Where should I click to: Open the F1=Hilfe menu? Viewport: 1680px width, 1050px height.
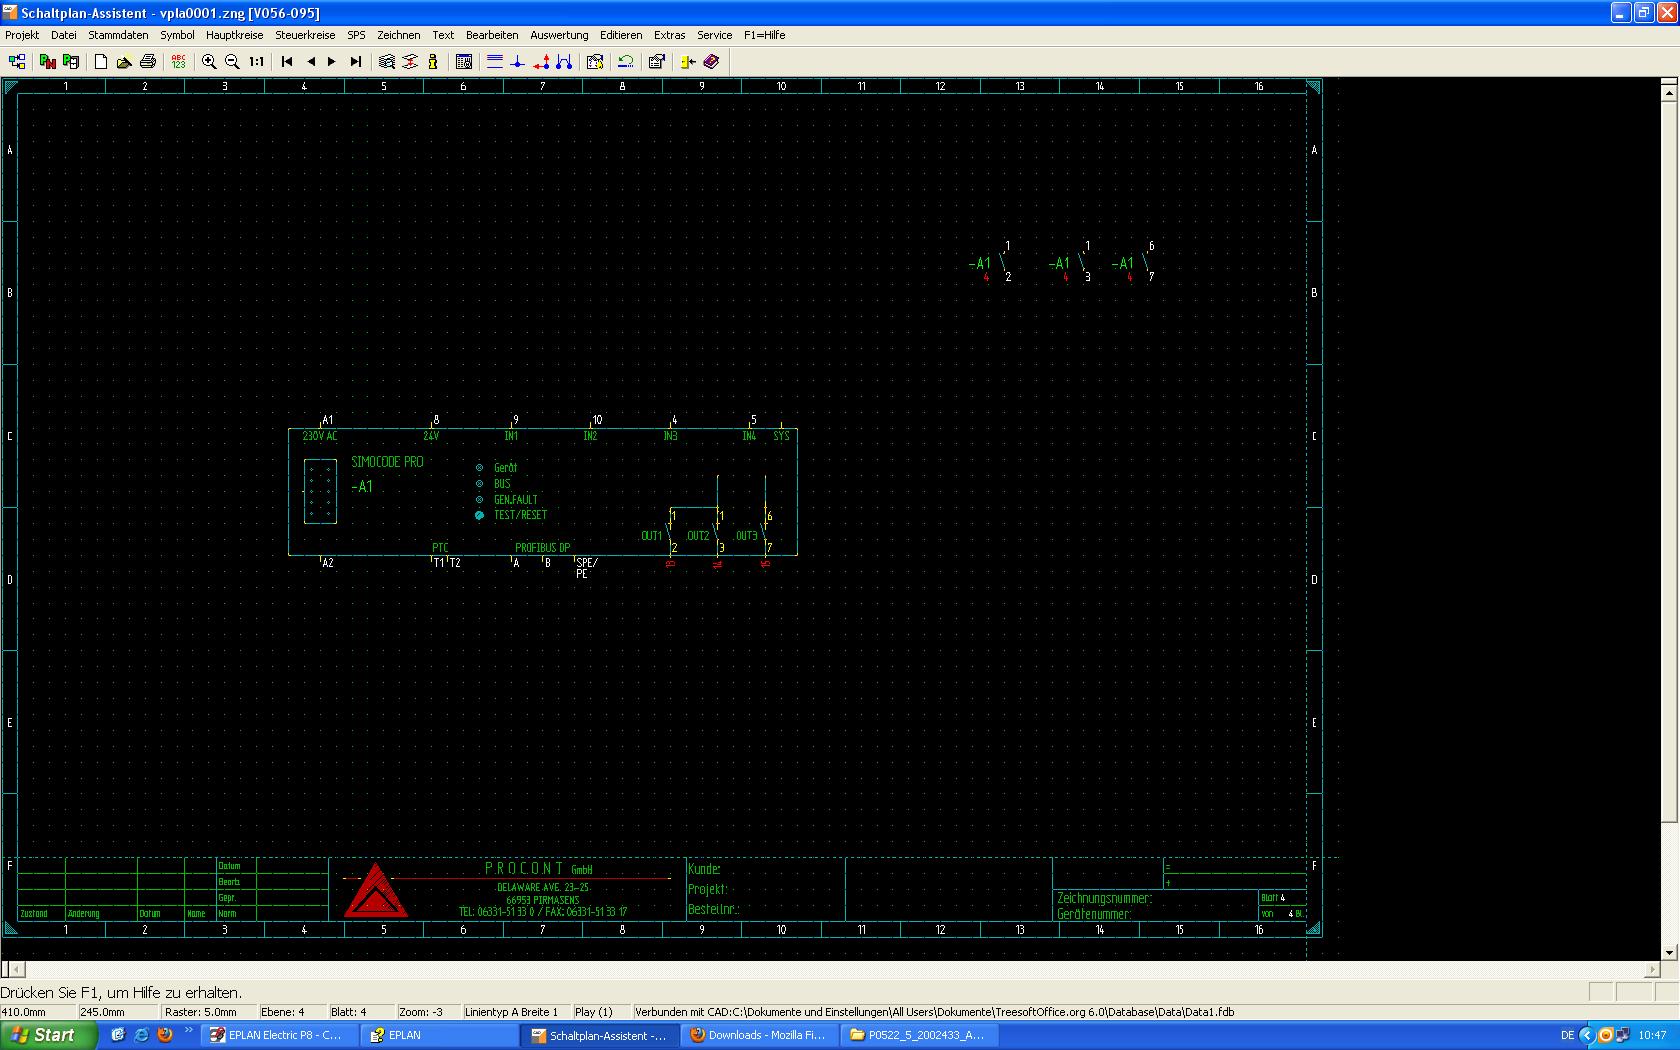[765, 35]
